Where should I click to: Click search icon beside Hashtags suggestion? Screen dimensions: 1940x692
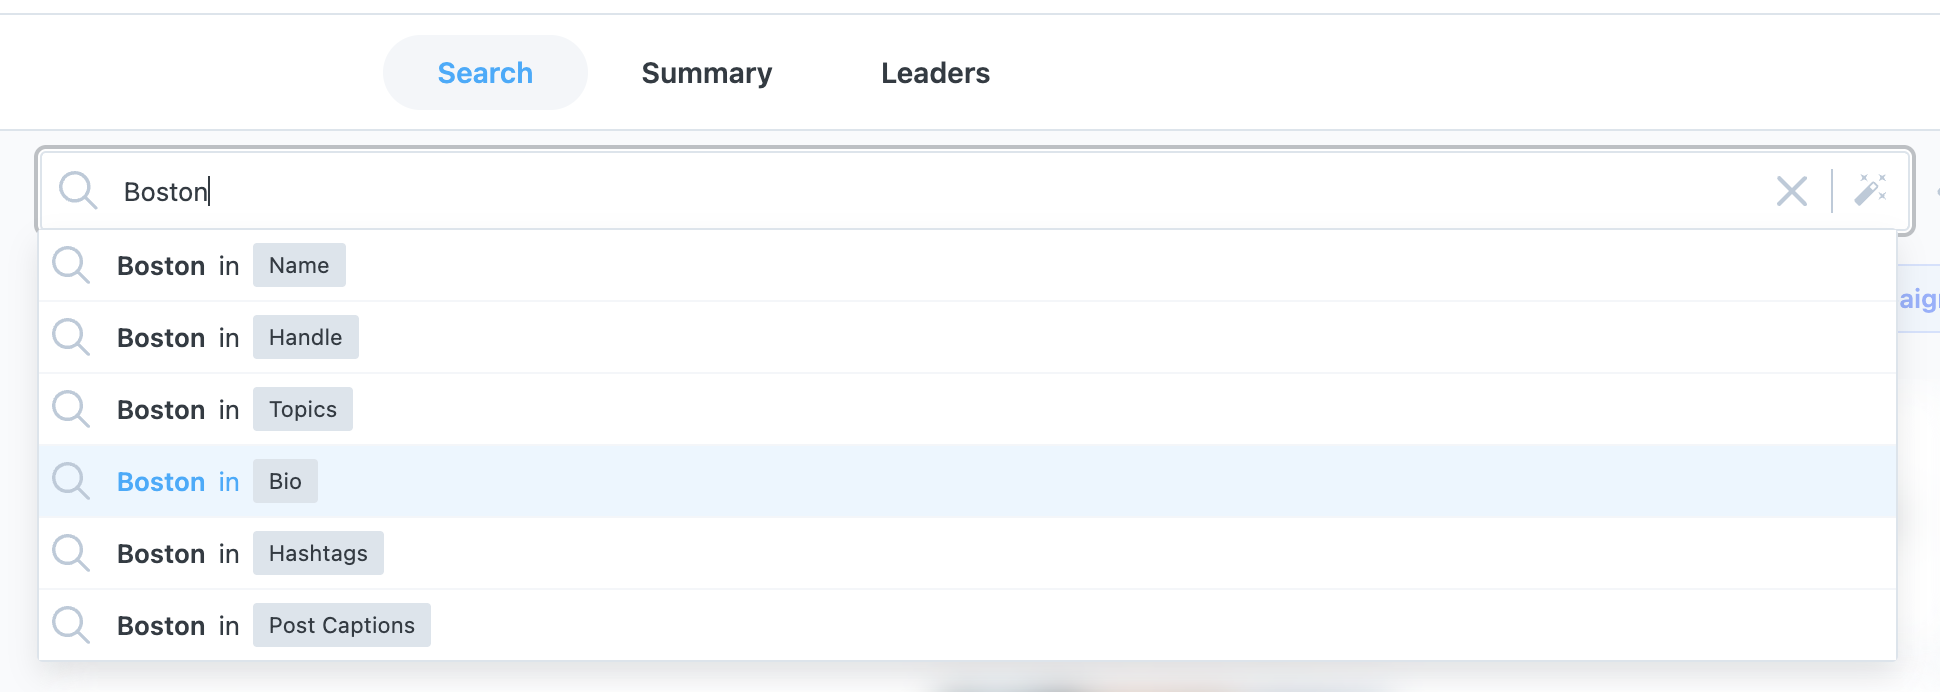coord(71,554)
